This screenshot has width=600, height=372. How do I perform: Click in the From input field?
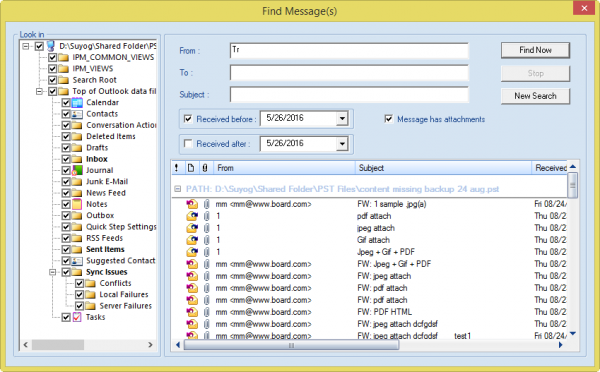point(349,51)
